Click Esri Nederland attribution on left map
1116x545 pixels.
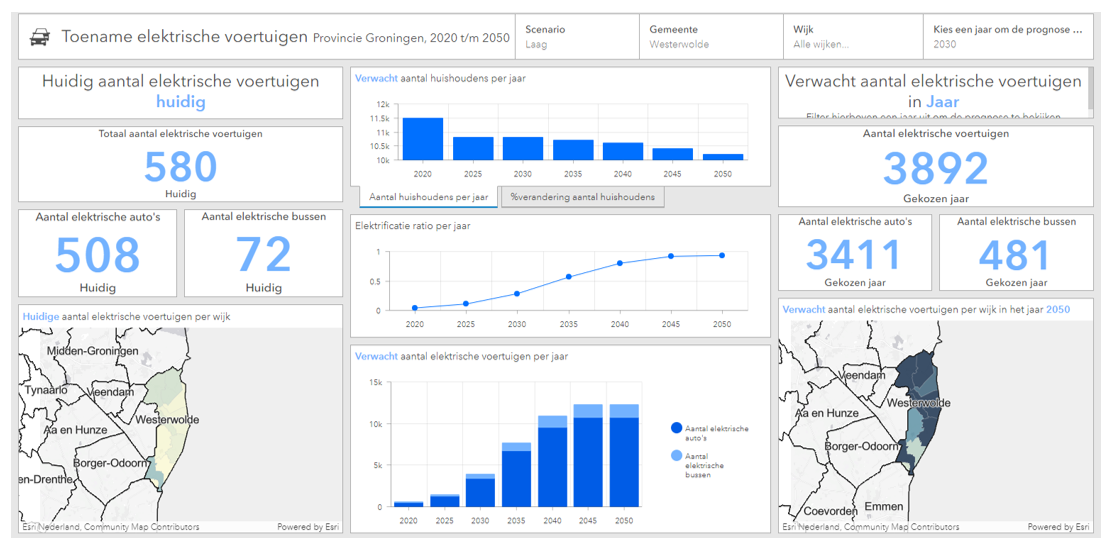pos(110,527)
